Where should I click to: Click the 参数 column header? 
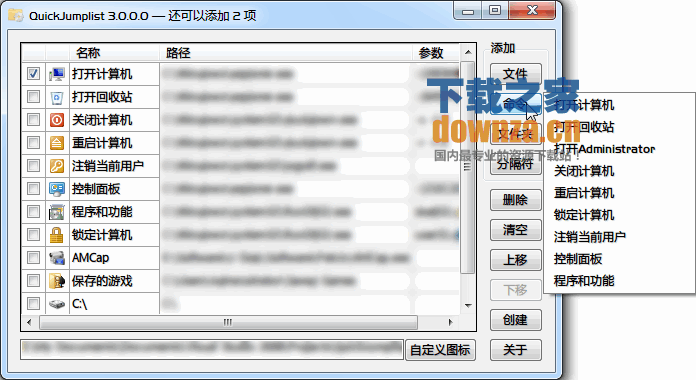tap(436, 53)
